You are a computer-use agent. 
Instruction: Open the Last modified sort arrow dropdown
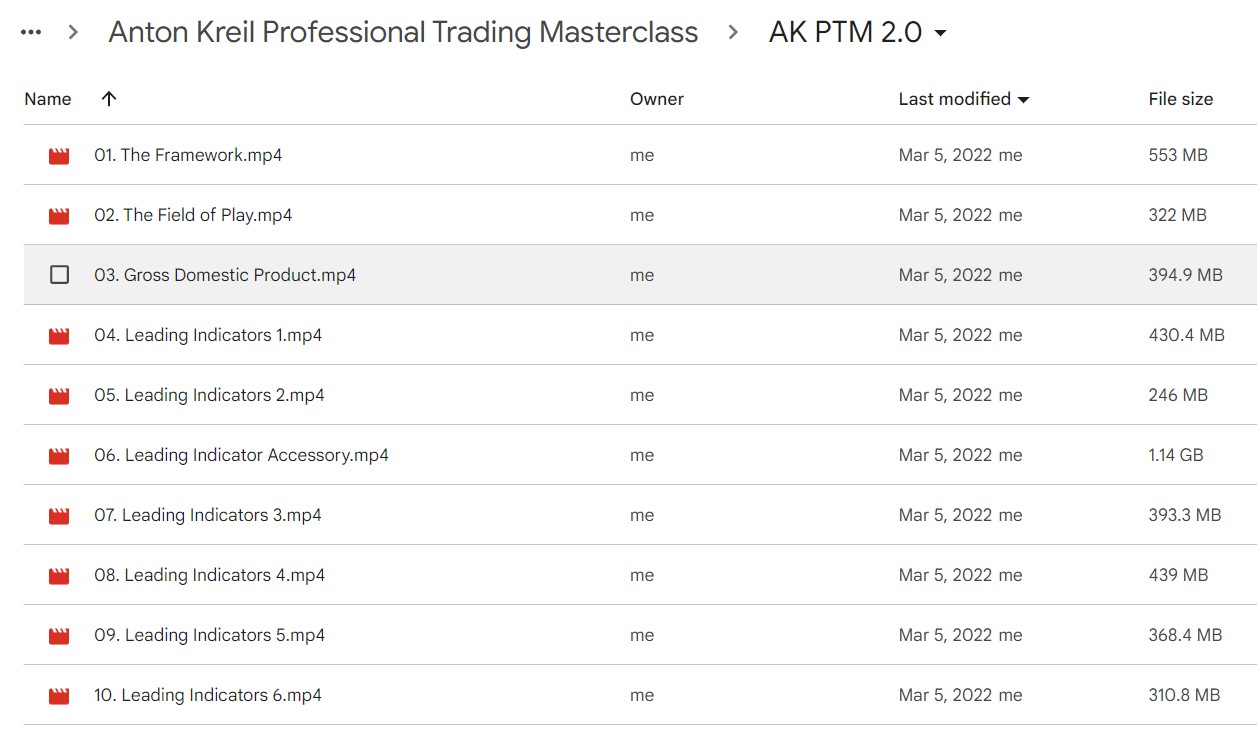pyautogui.click(x=1024, y=99)
